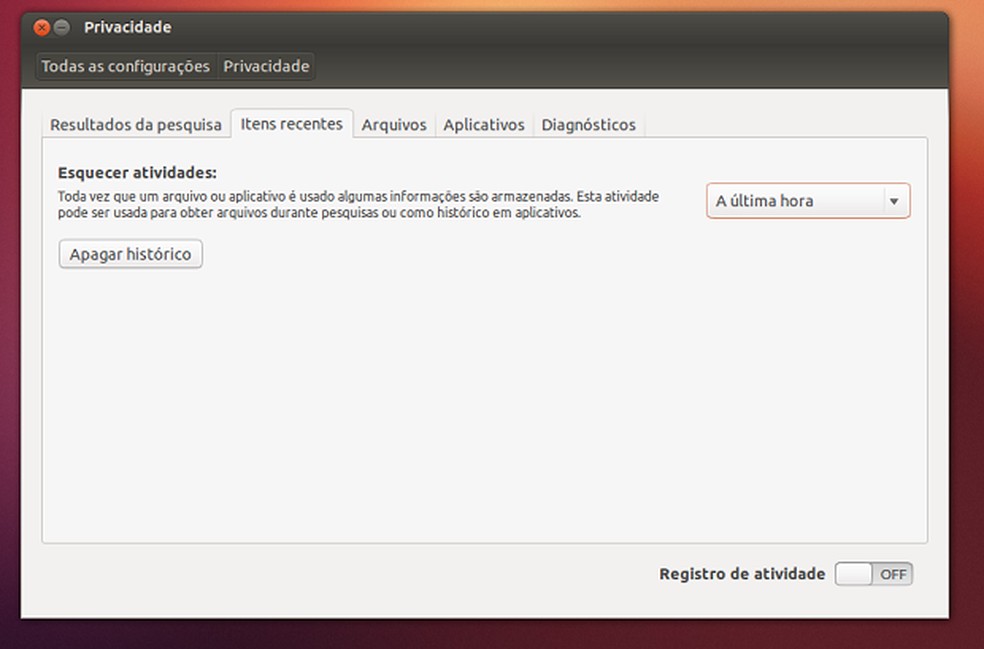Click the Privacidade window title

pos(129,27)
